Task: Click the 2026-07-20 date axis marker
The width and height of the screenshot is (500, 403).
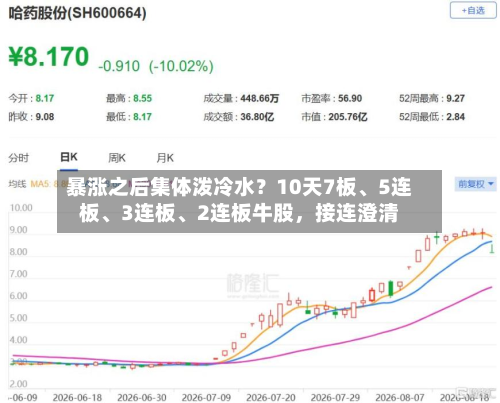Action: tap(271, 397)
